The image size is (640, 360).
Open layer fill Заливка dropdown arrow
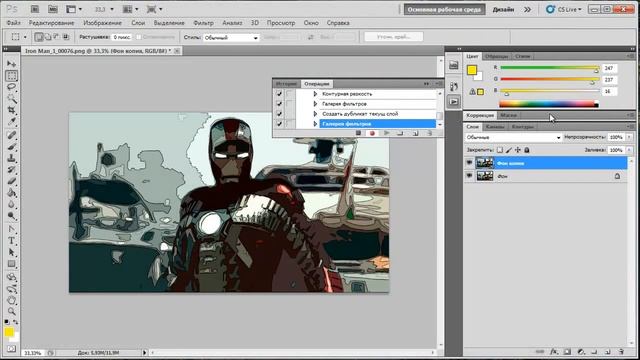pos(629,150)
